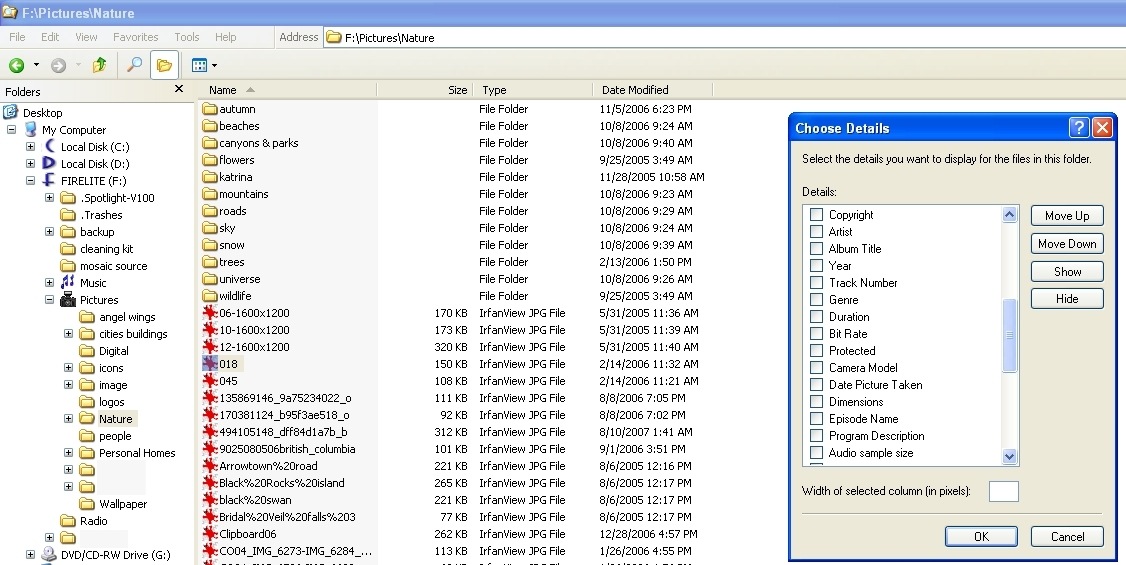Expand the Local Disk (C:) tree node
Screen dimensions: 1126x565
click(30, 146)
